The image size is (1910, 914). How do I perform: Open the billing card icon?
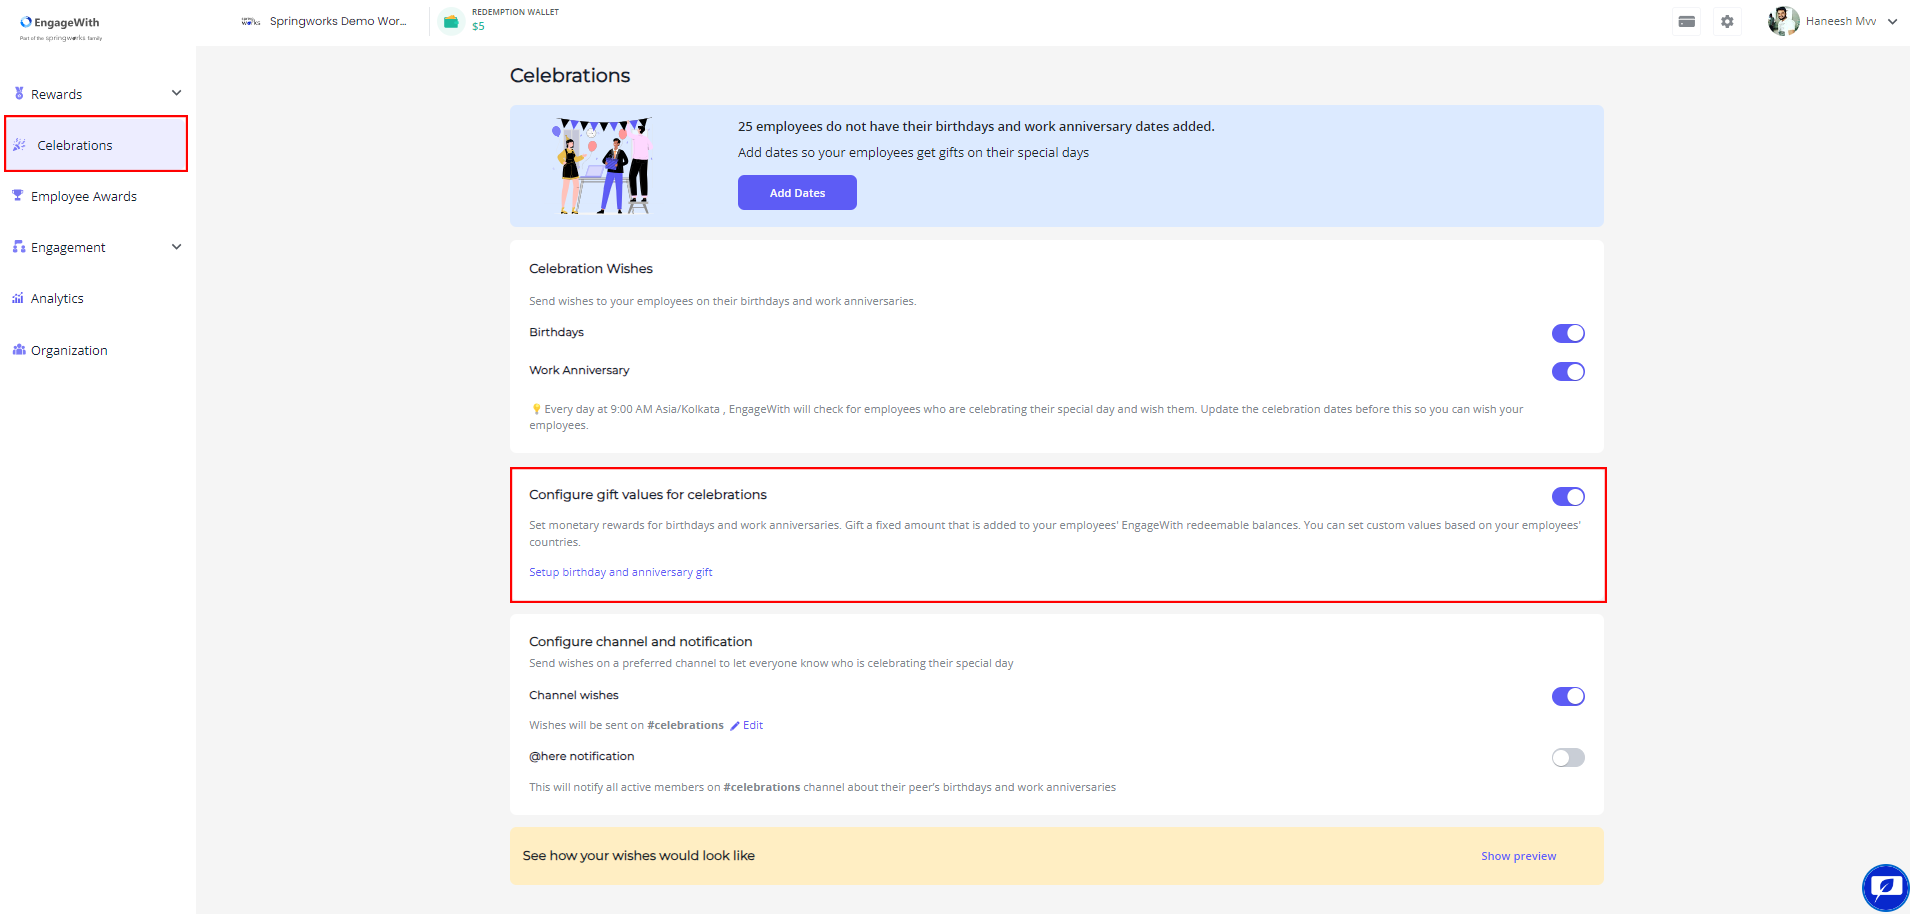(1687, 21)
